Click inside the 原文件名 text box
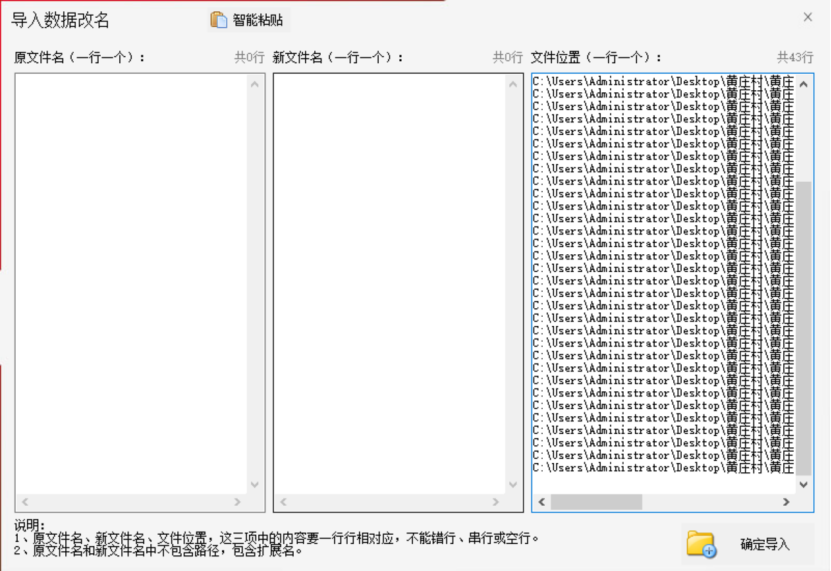Viewport: 831px width, 571px height. [x=130, y=280]
